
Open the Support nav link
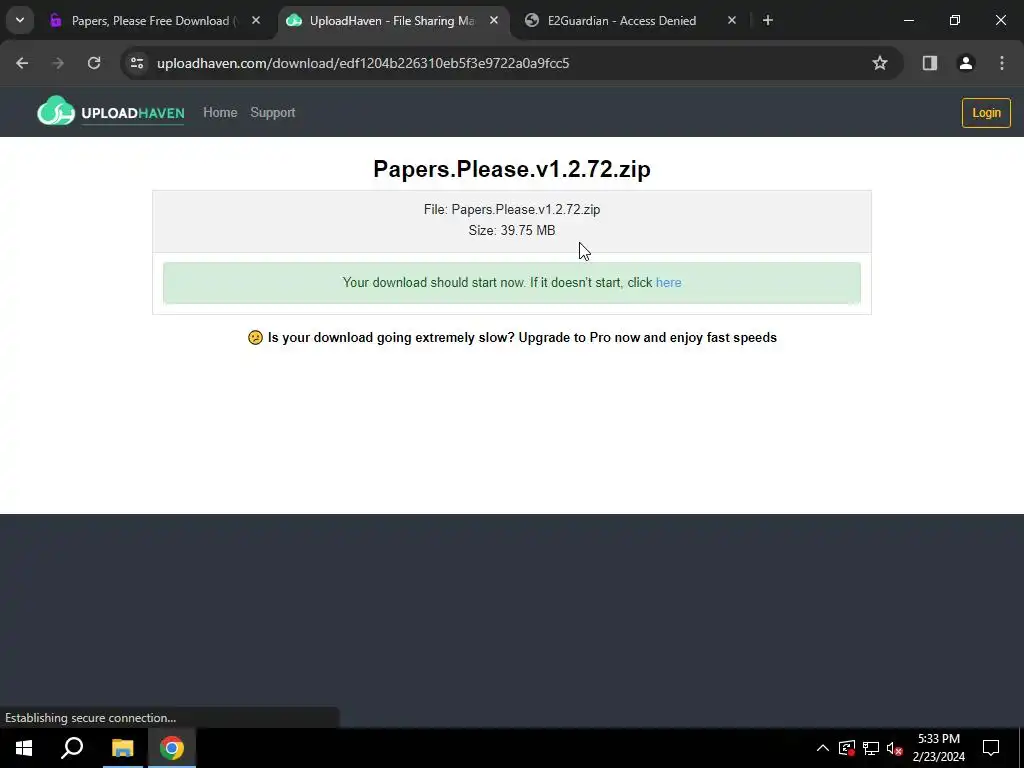click(x=273, y=112)
